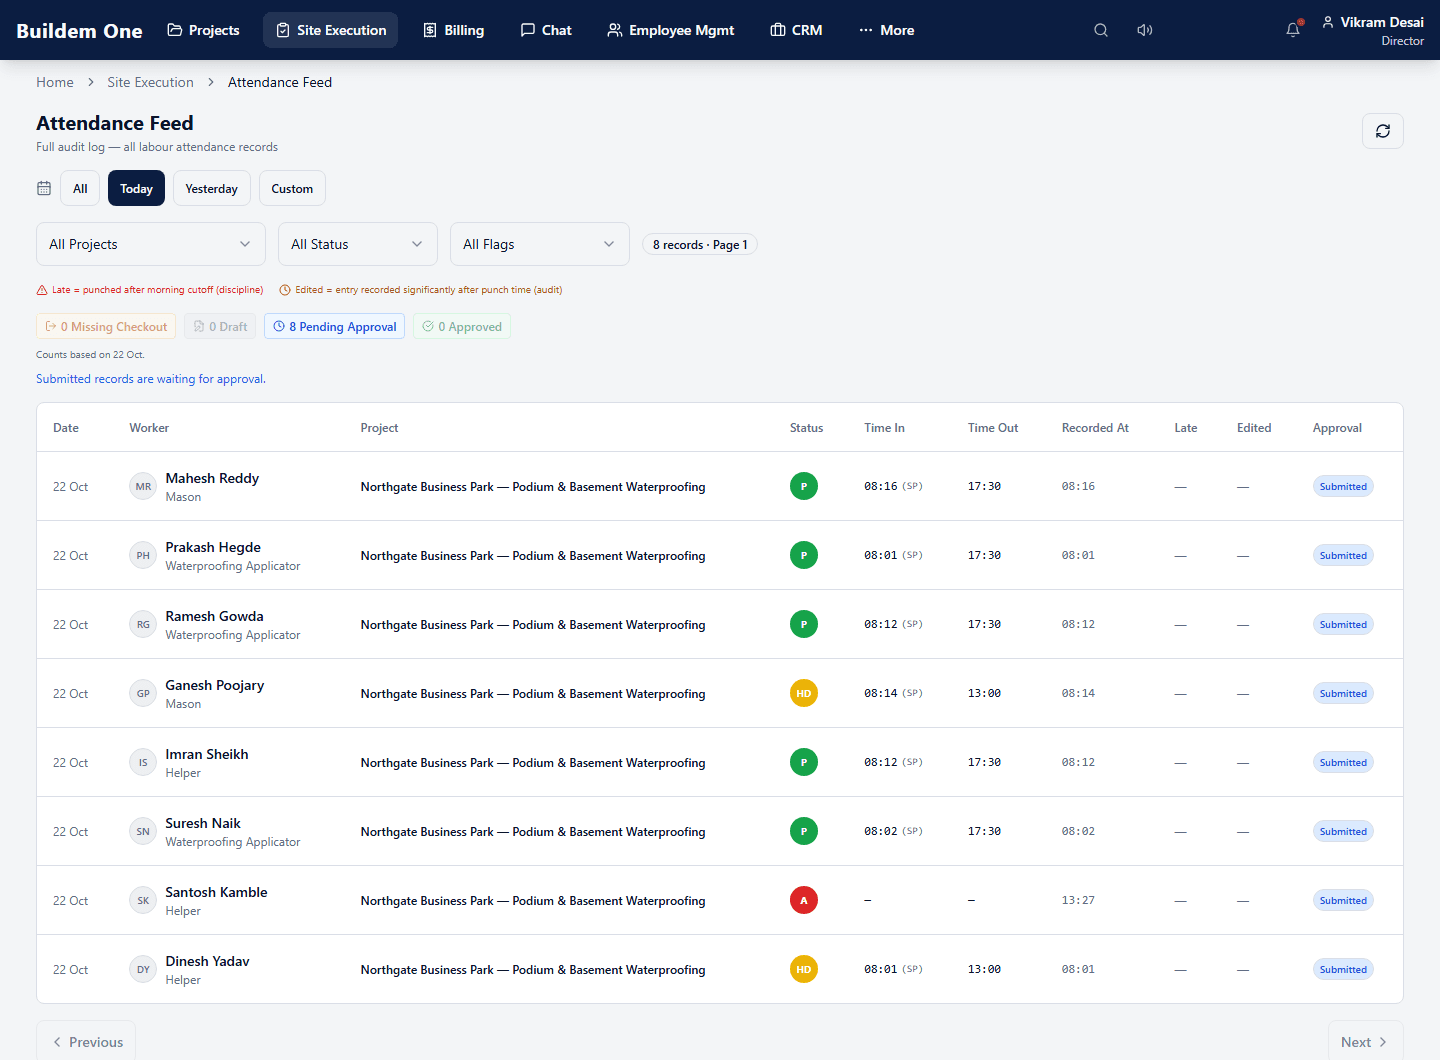Click the refresh feed icon button
The height and width of the screenshot is (1060, 1440).
click(1383, 131)
